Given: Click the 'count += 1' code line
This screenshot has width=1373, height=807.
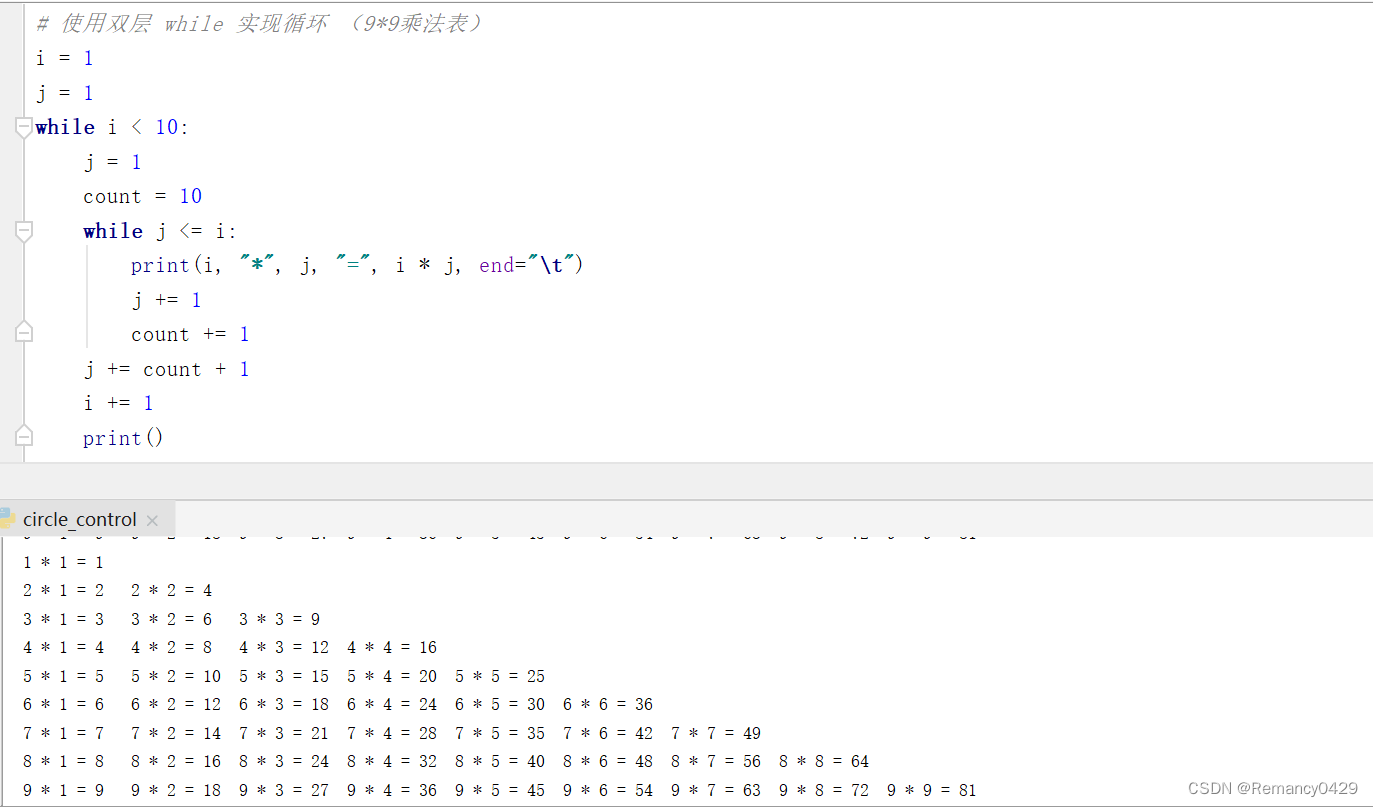Looking at the screenshot, I should click(190, 334).
